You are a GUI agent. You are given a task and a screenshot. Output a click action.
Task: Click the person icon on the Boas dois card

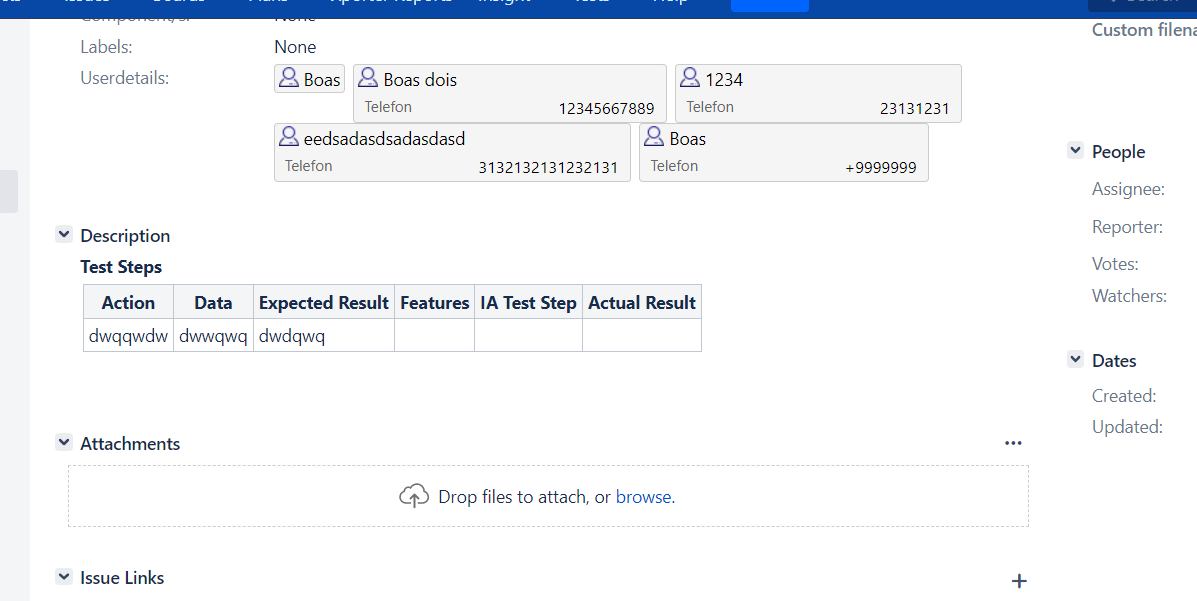click(368, 77)
